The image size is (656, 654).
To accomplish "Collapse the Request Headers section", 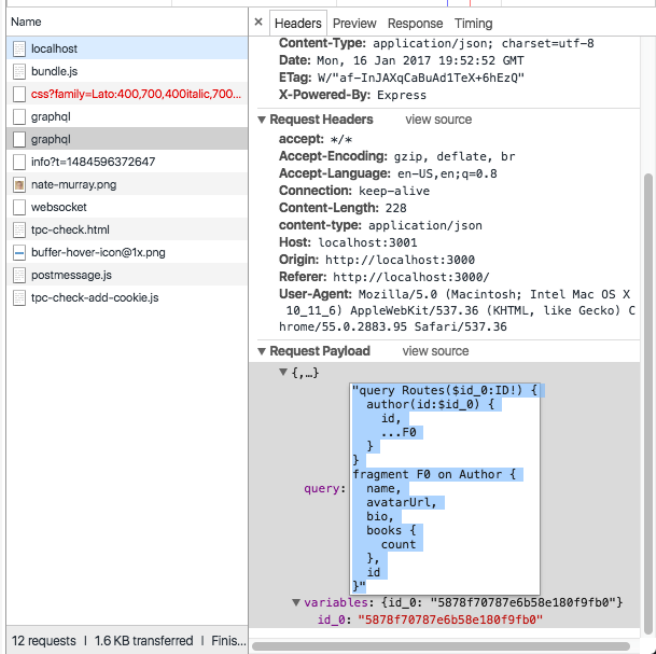I will point(262,120).
